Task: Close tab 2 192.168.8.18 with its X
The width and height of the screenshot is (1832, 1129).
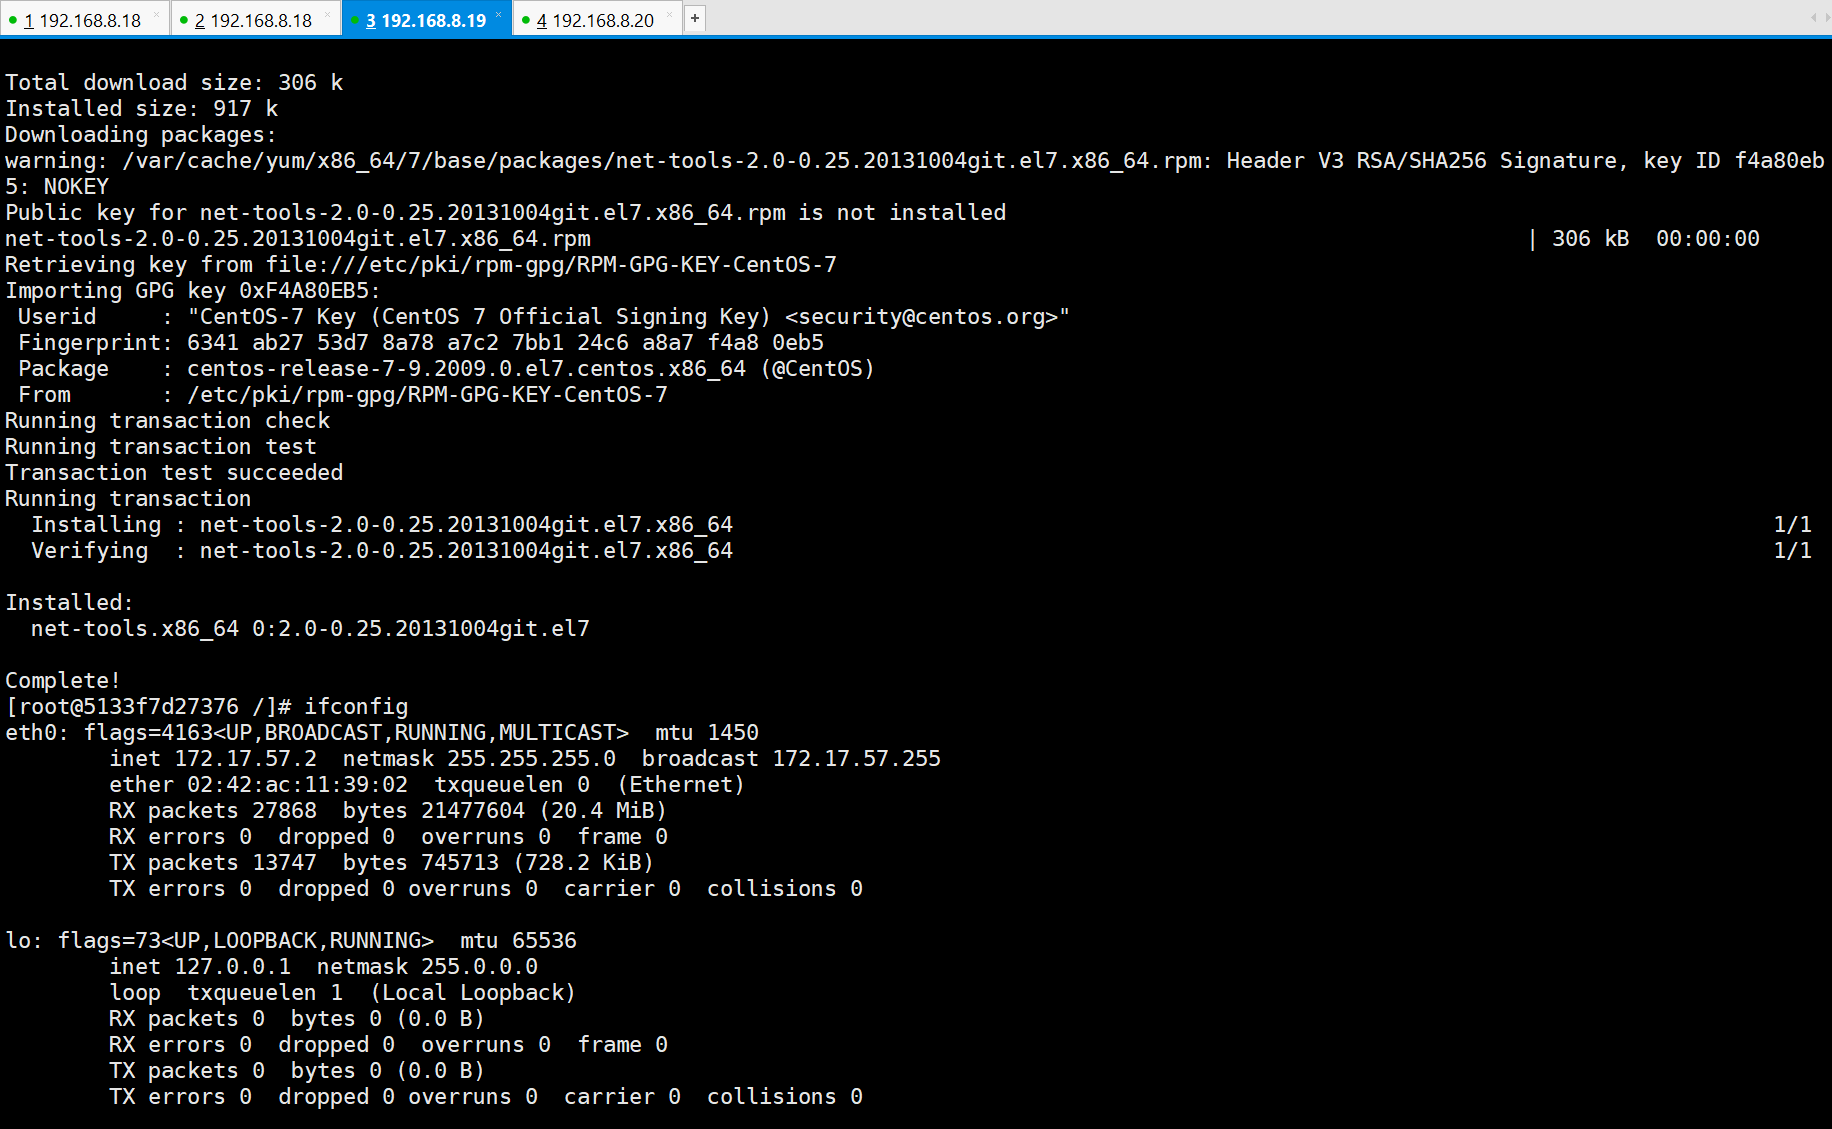Action: point(327,14)
